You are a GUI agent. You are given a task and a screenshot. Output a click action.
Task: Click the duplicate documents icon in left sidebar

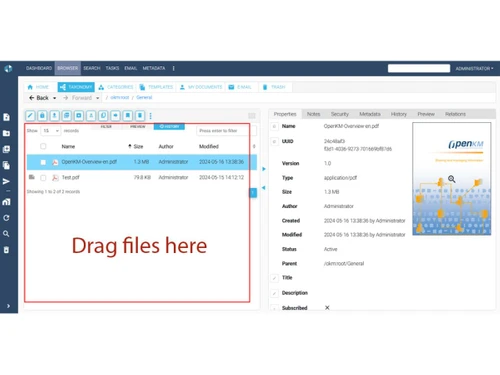click(x=6, y=165)
